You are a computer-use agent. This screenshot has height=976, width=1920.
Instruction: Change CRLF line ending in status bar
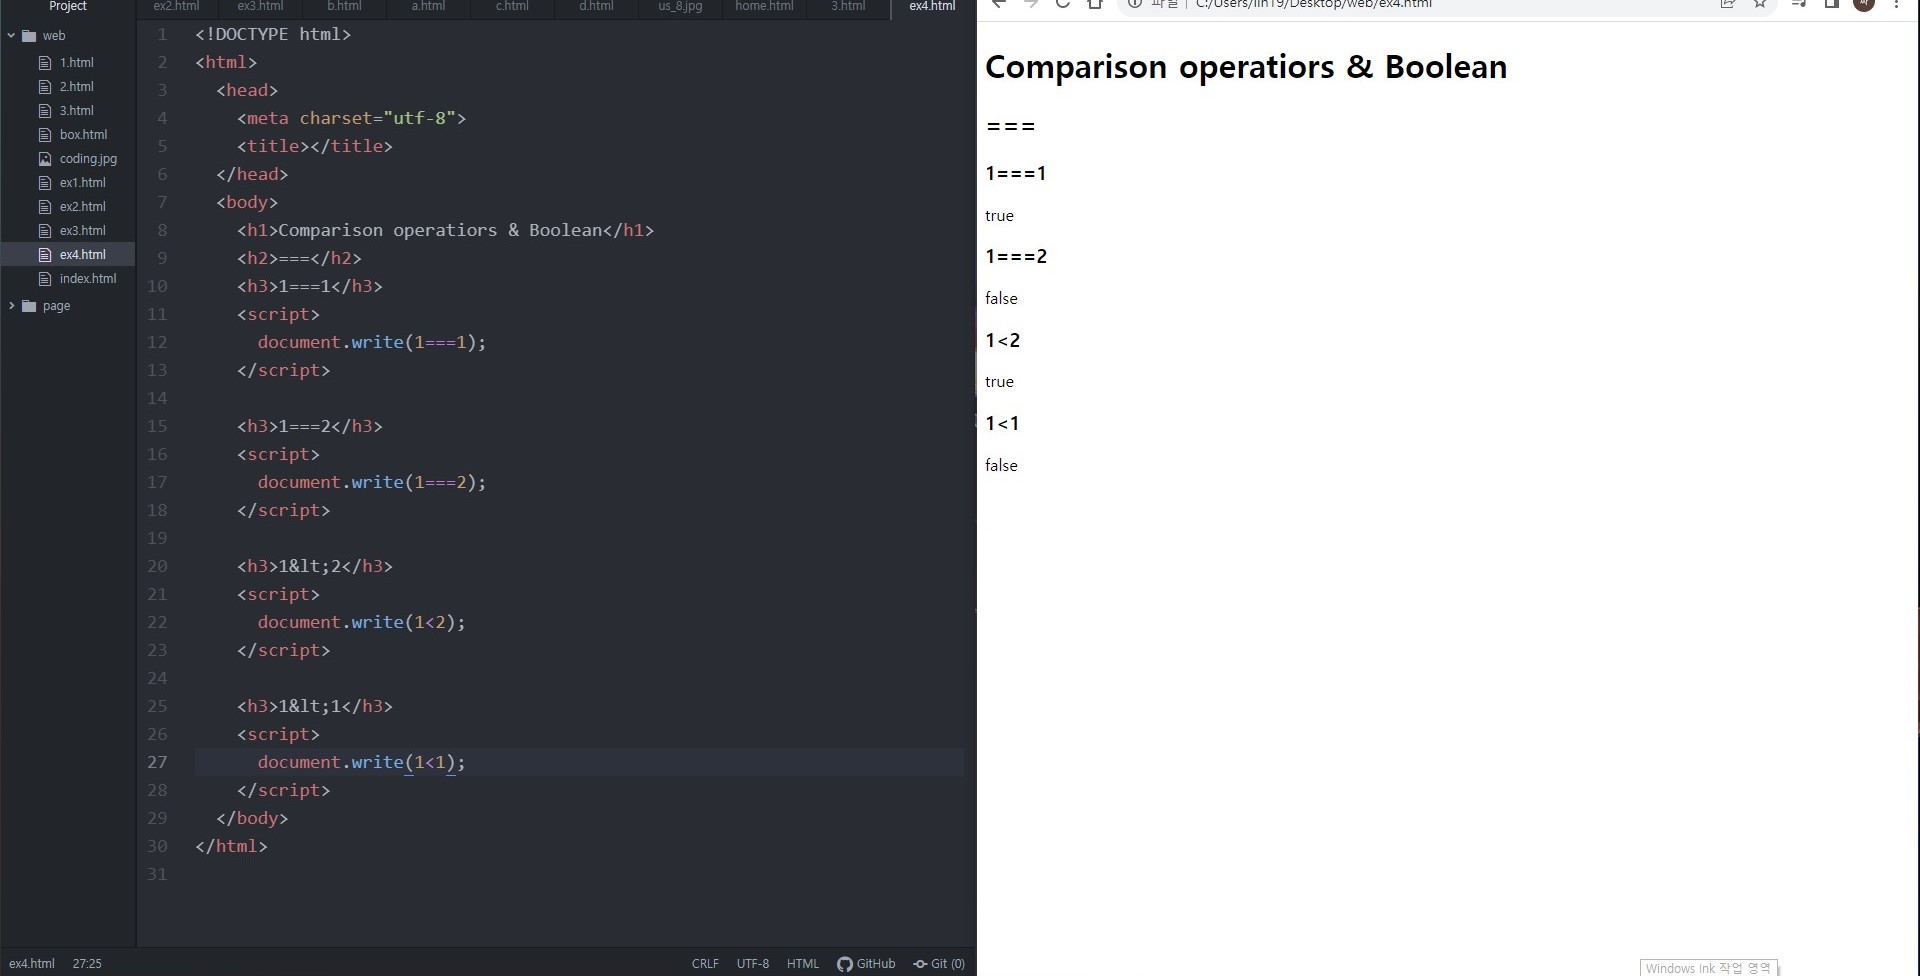click(705, 964)
